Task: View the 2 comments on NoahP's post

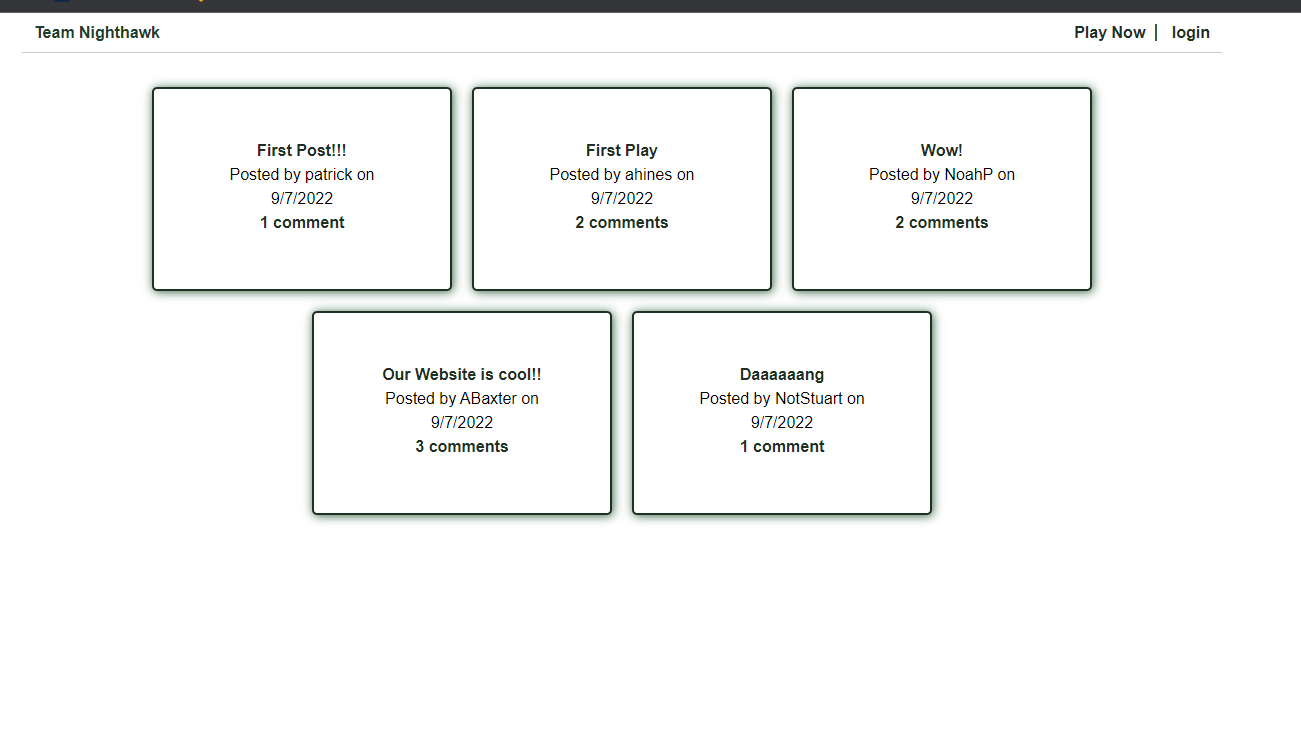Action: pos(941,222)
